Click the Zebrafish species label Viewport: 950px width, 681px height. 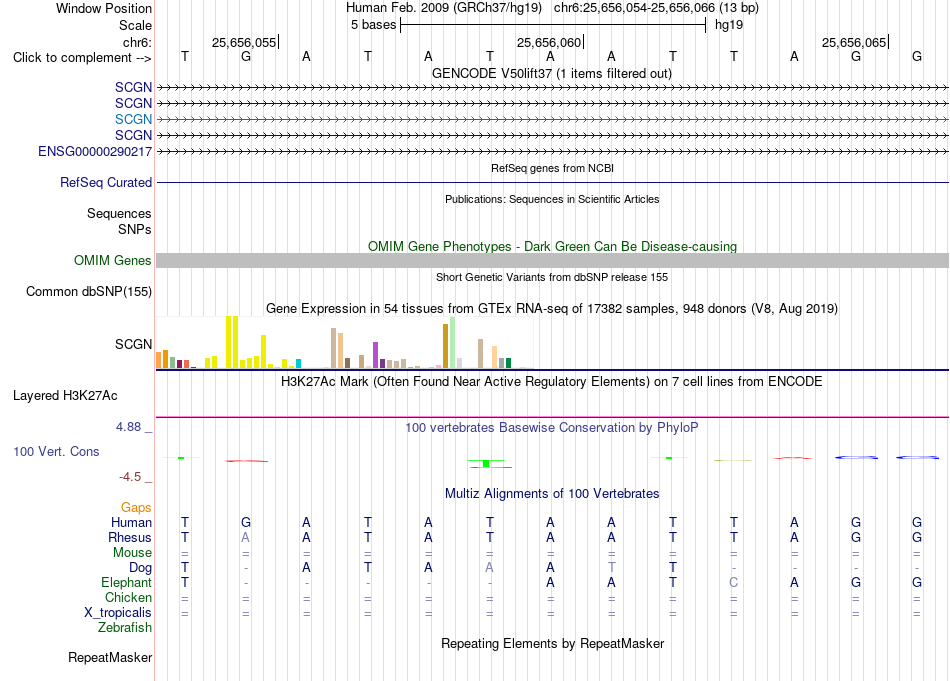click(x=125, y=628)
